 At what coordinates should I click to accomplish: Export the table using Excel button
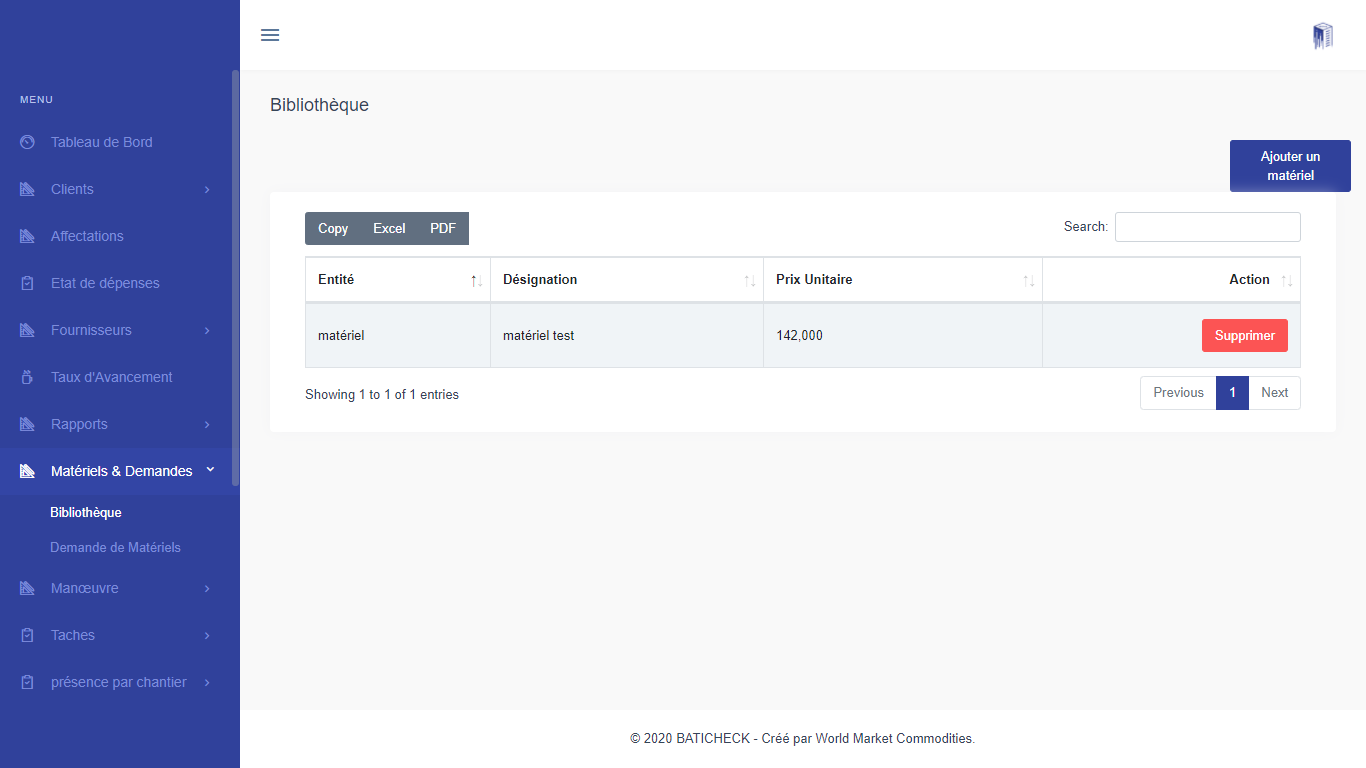[389, 228]
